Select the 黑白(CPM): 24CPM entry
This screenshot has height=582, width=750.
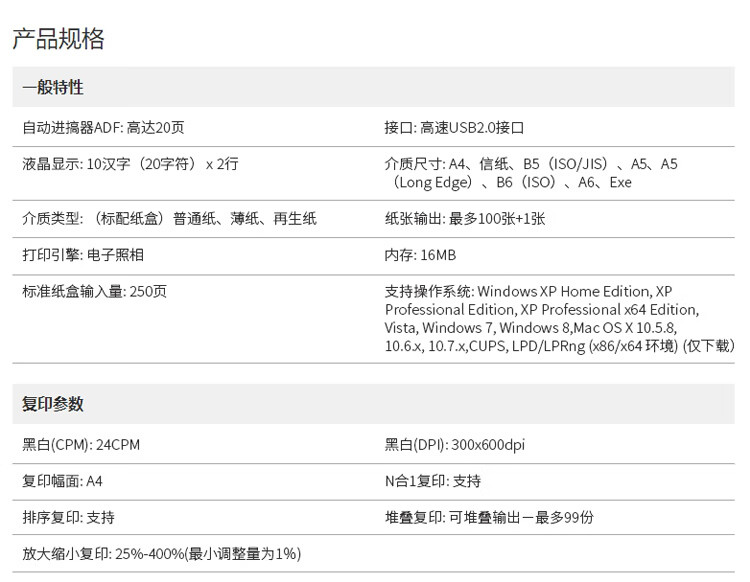coord(81,445)
